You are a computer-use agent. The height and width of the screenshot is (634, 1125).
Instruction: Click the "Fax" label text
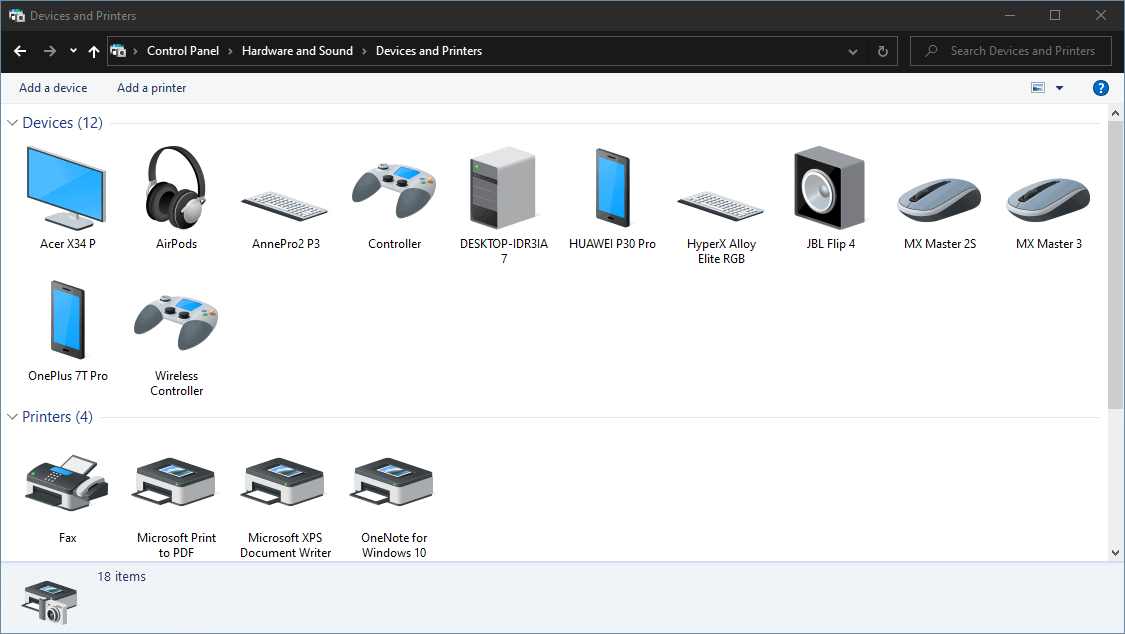pos(67,538)
